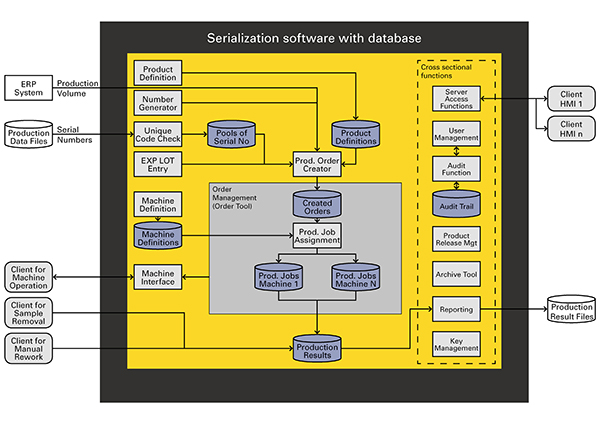Select the Client HMI 1 box
Viewport: 600px width, 424px height.
point(571,98)
